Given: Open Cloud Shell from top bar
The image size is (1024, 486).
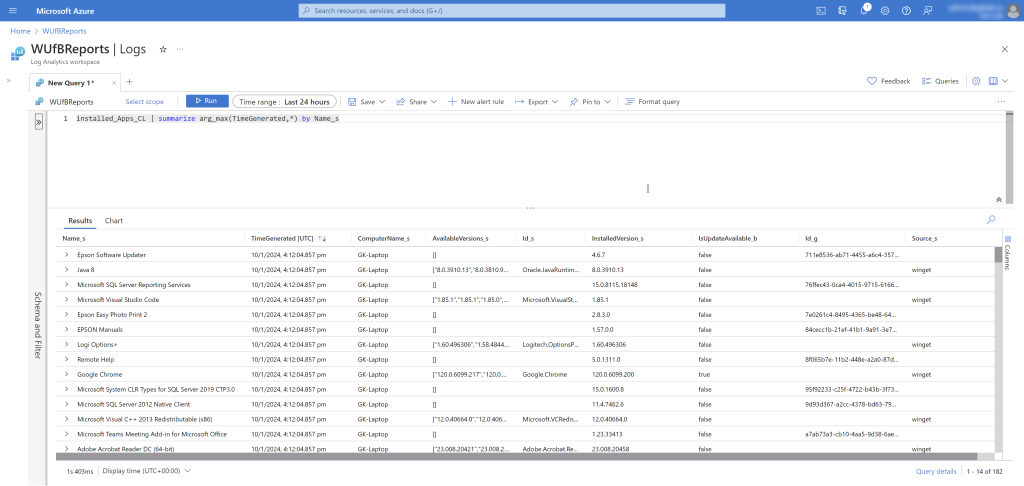Looking at the screenshot, I should coord(822,10).
